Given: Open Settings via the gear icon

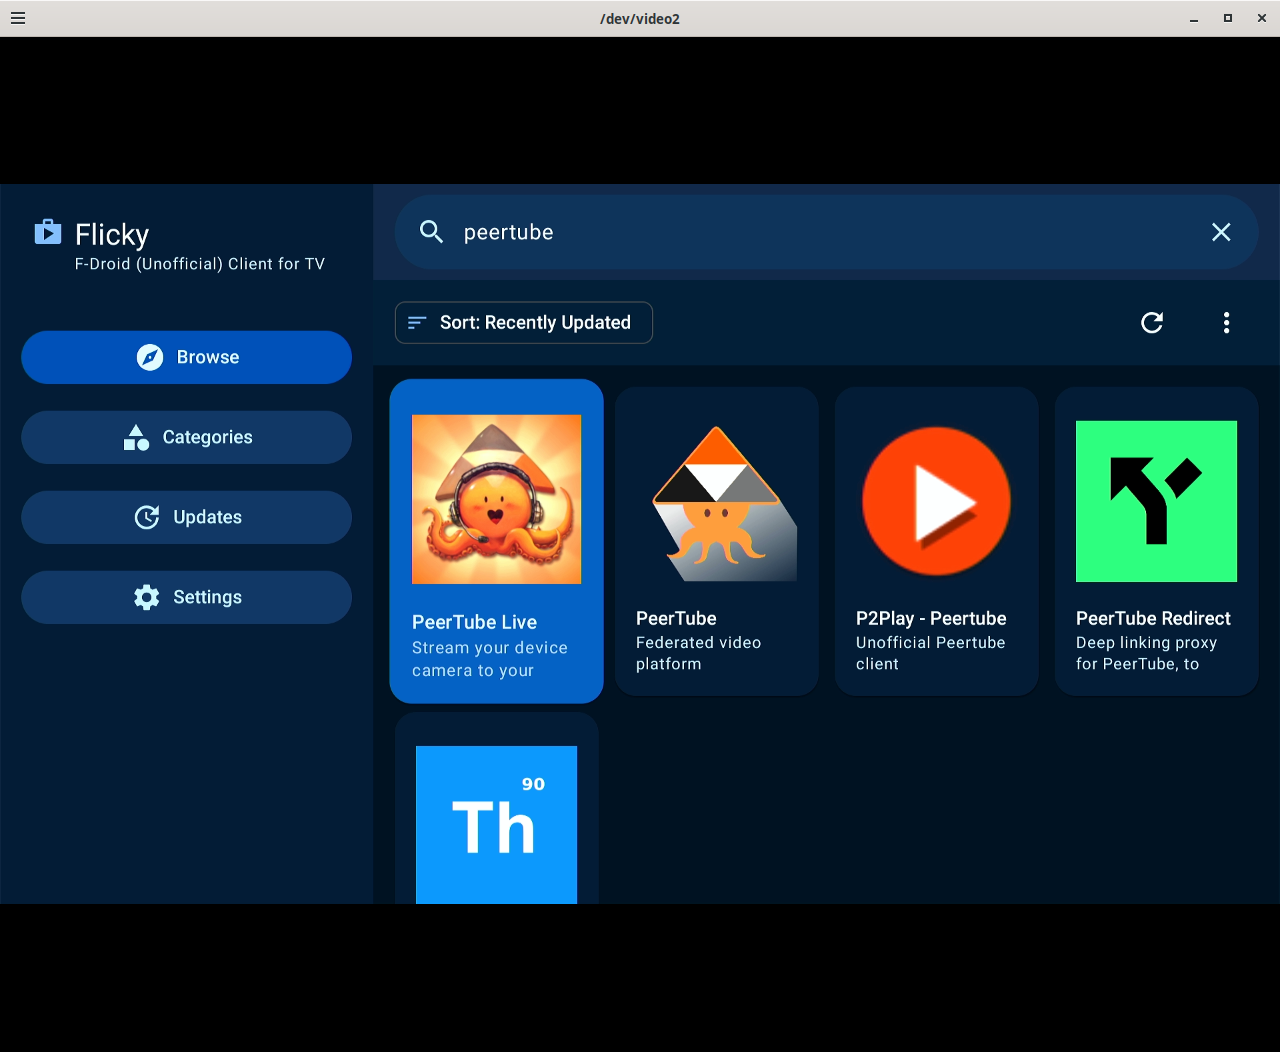Looking at the screenshot, I should [147, 597].
